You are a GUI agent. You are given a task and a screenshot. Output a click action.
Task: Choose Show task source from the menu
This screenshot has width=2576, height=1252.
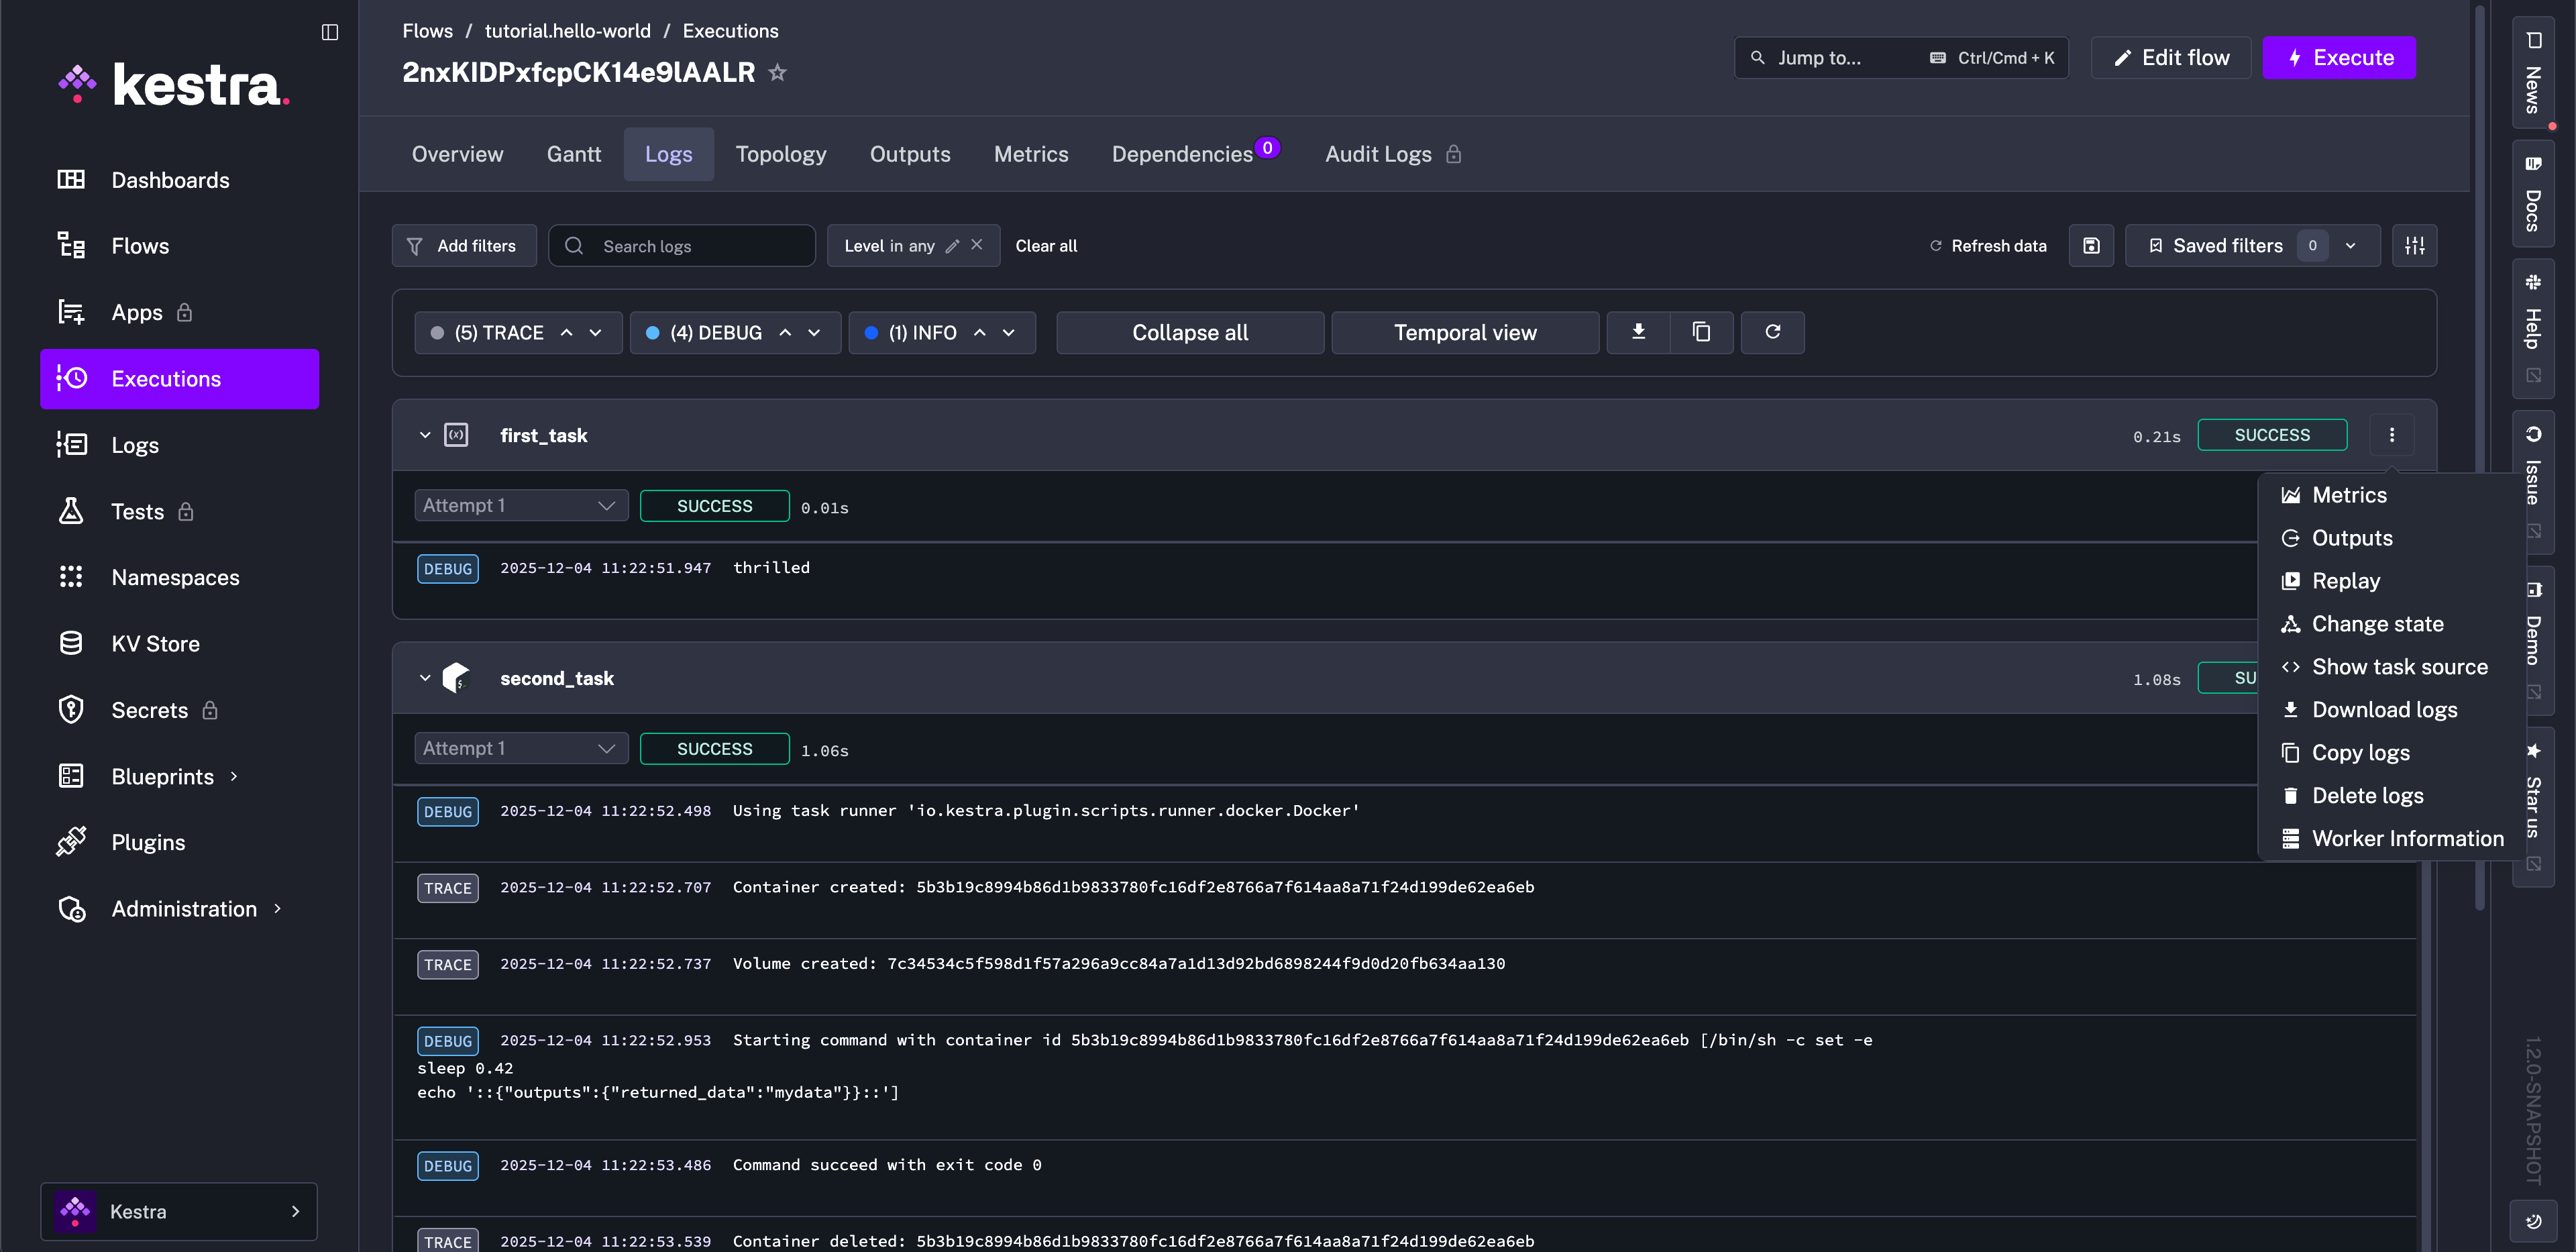tap(2399, 666)
